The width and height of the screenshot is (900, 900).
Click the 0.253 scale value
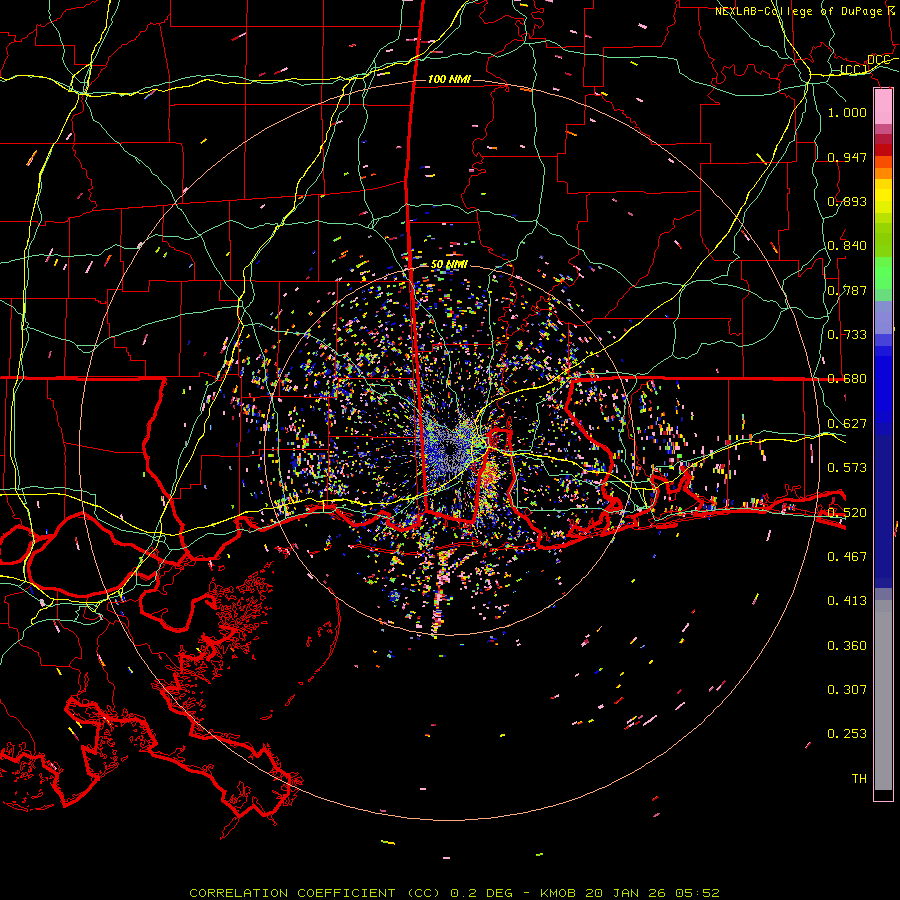coord(847,734)
